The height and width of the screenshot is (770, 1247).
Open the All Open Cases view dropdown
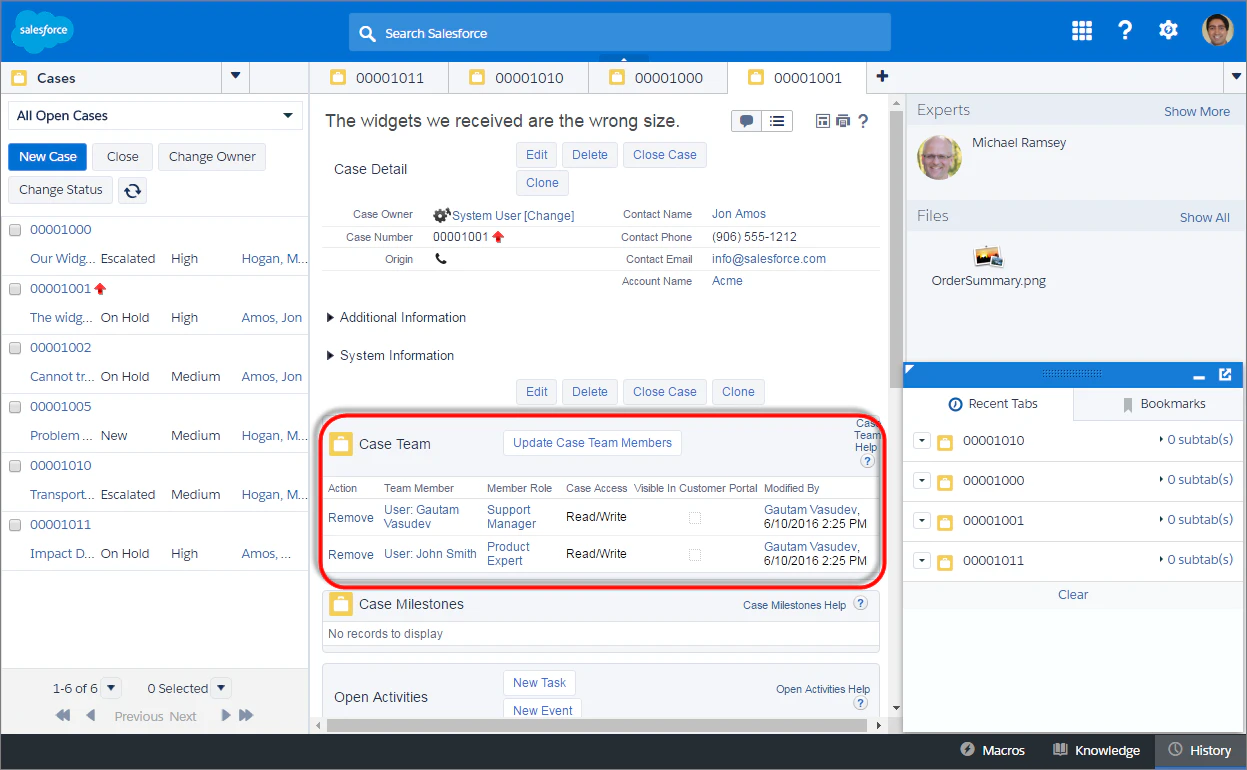click(x=155, y=115)
